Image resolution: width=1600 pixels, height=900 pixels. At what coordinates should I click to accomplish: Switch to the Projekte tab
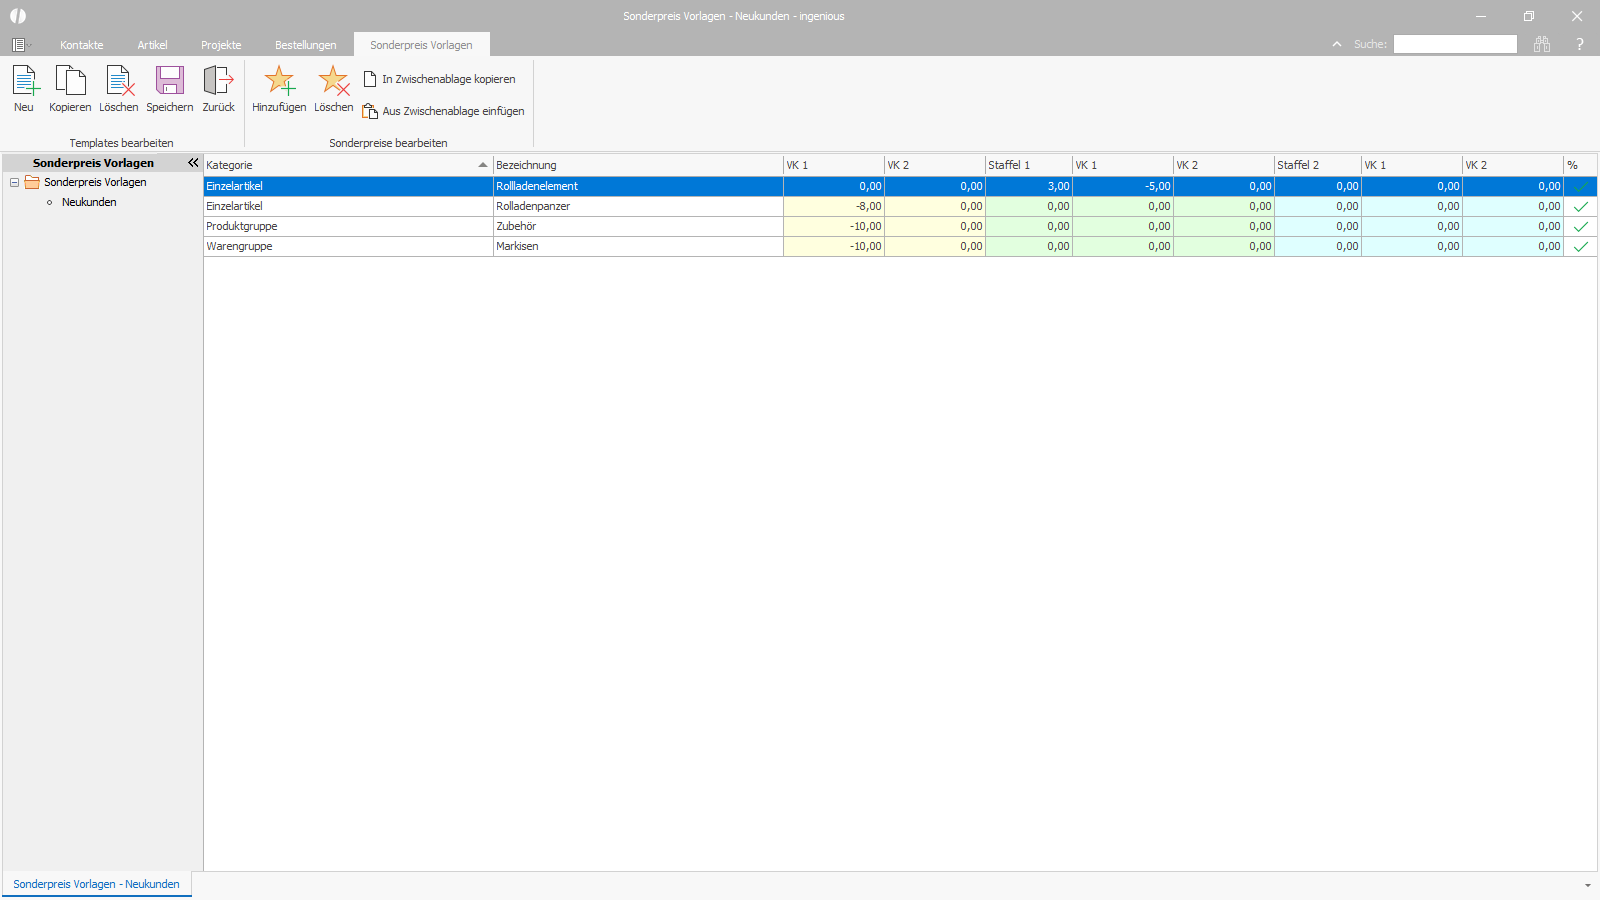[x=221, y=45]
